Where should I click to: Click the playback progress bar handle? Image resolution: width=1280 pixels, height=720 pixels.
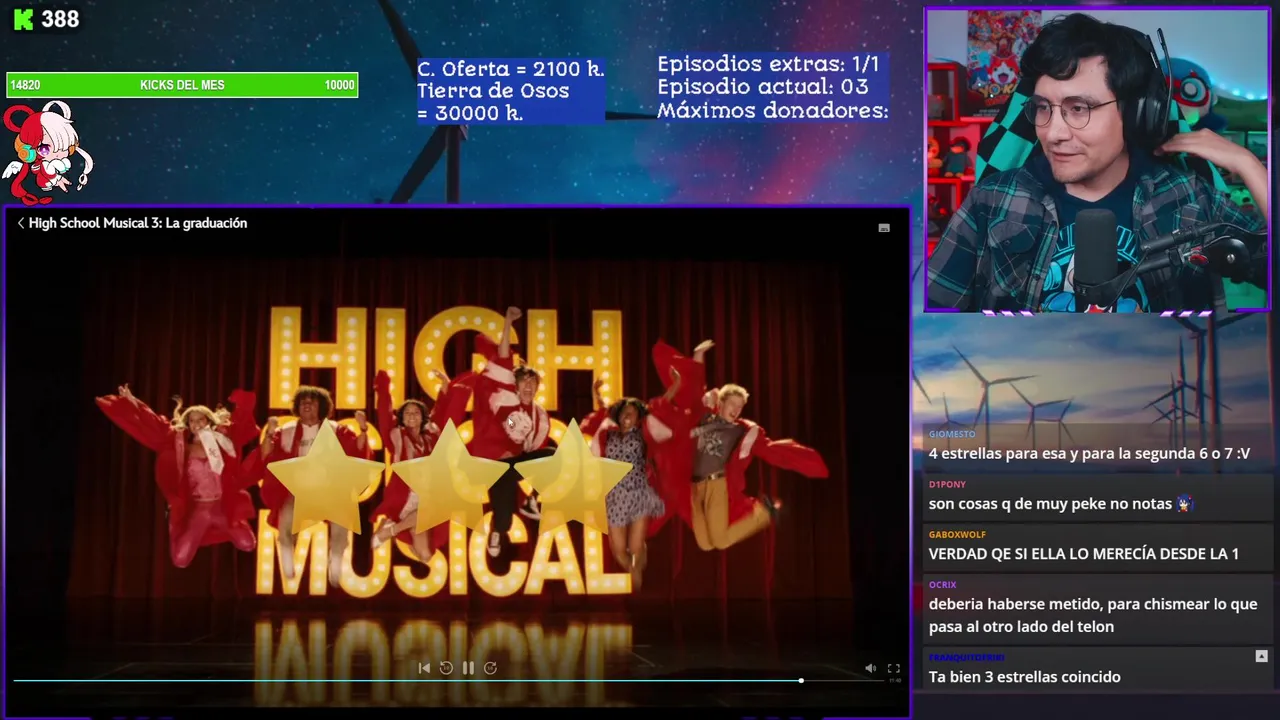coord(801,680)
